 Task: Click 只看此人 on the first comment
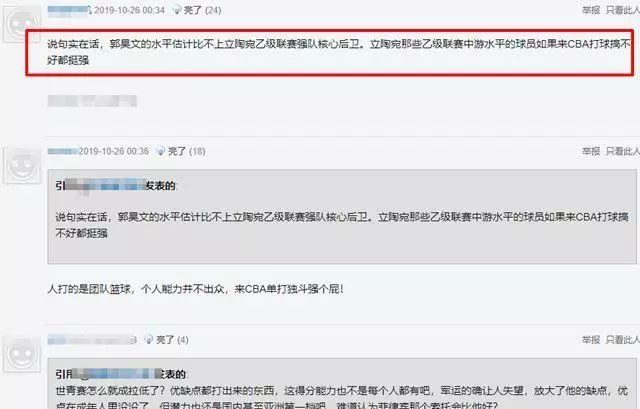point(622,10)
